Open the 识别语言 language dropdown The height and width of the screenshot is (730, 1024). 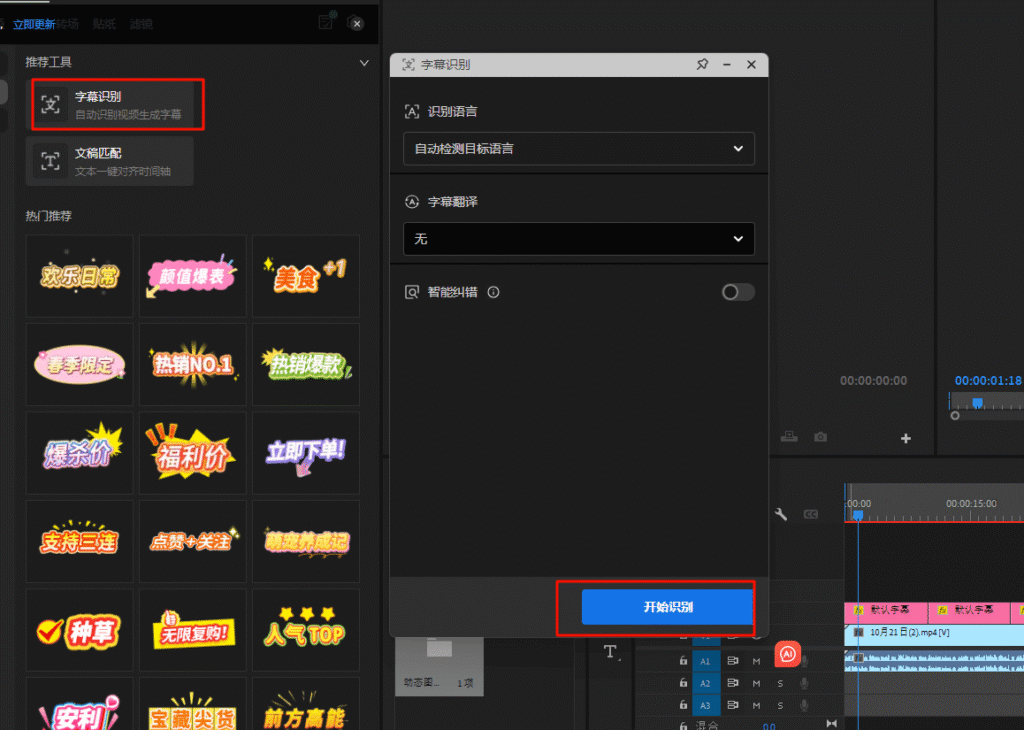[x=578, y=148]
